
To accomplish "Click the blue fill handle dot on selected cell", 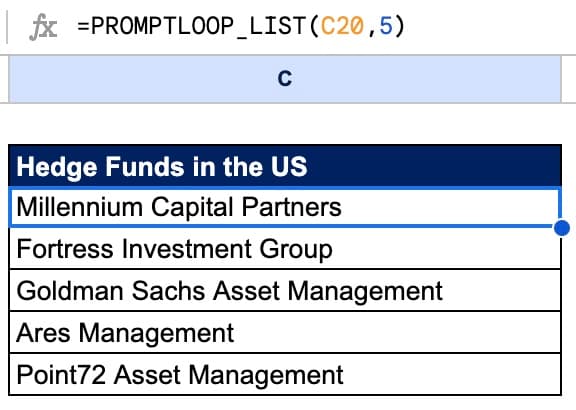I will [562, 228].
